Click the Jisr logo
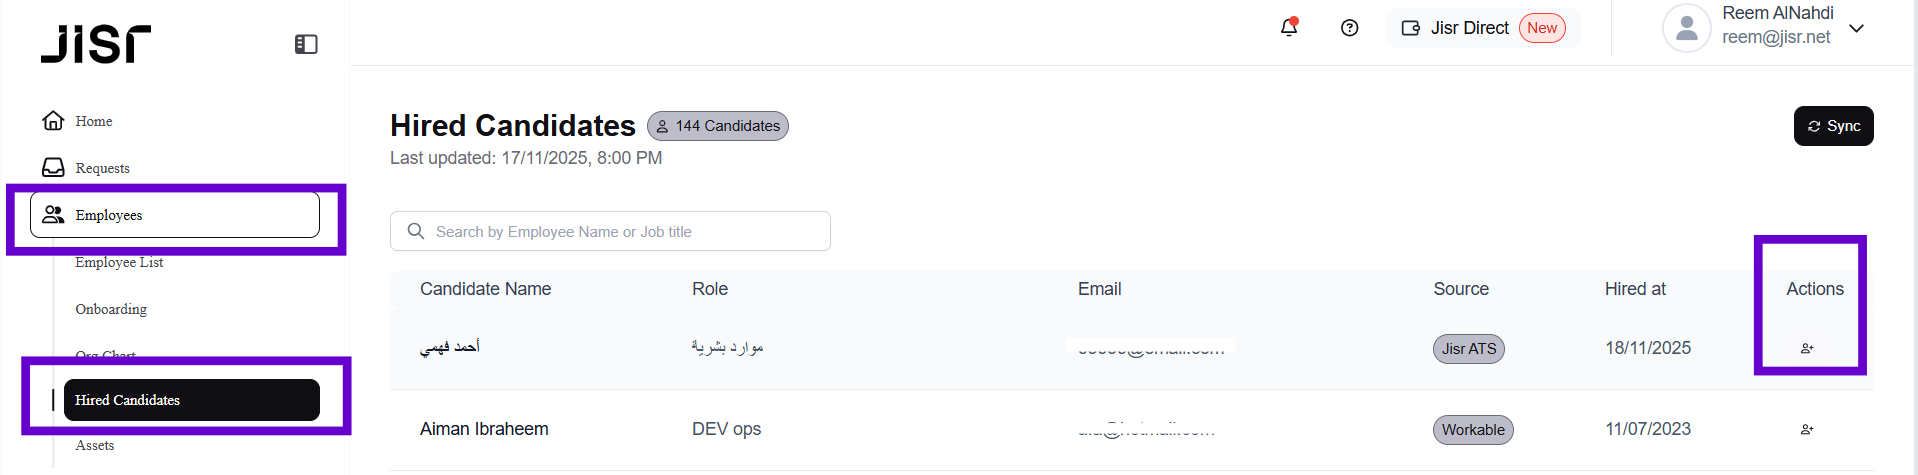Viewport: 1918px width, 475px height. [x=96, y=44]
